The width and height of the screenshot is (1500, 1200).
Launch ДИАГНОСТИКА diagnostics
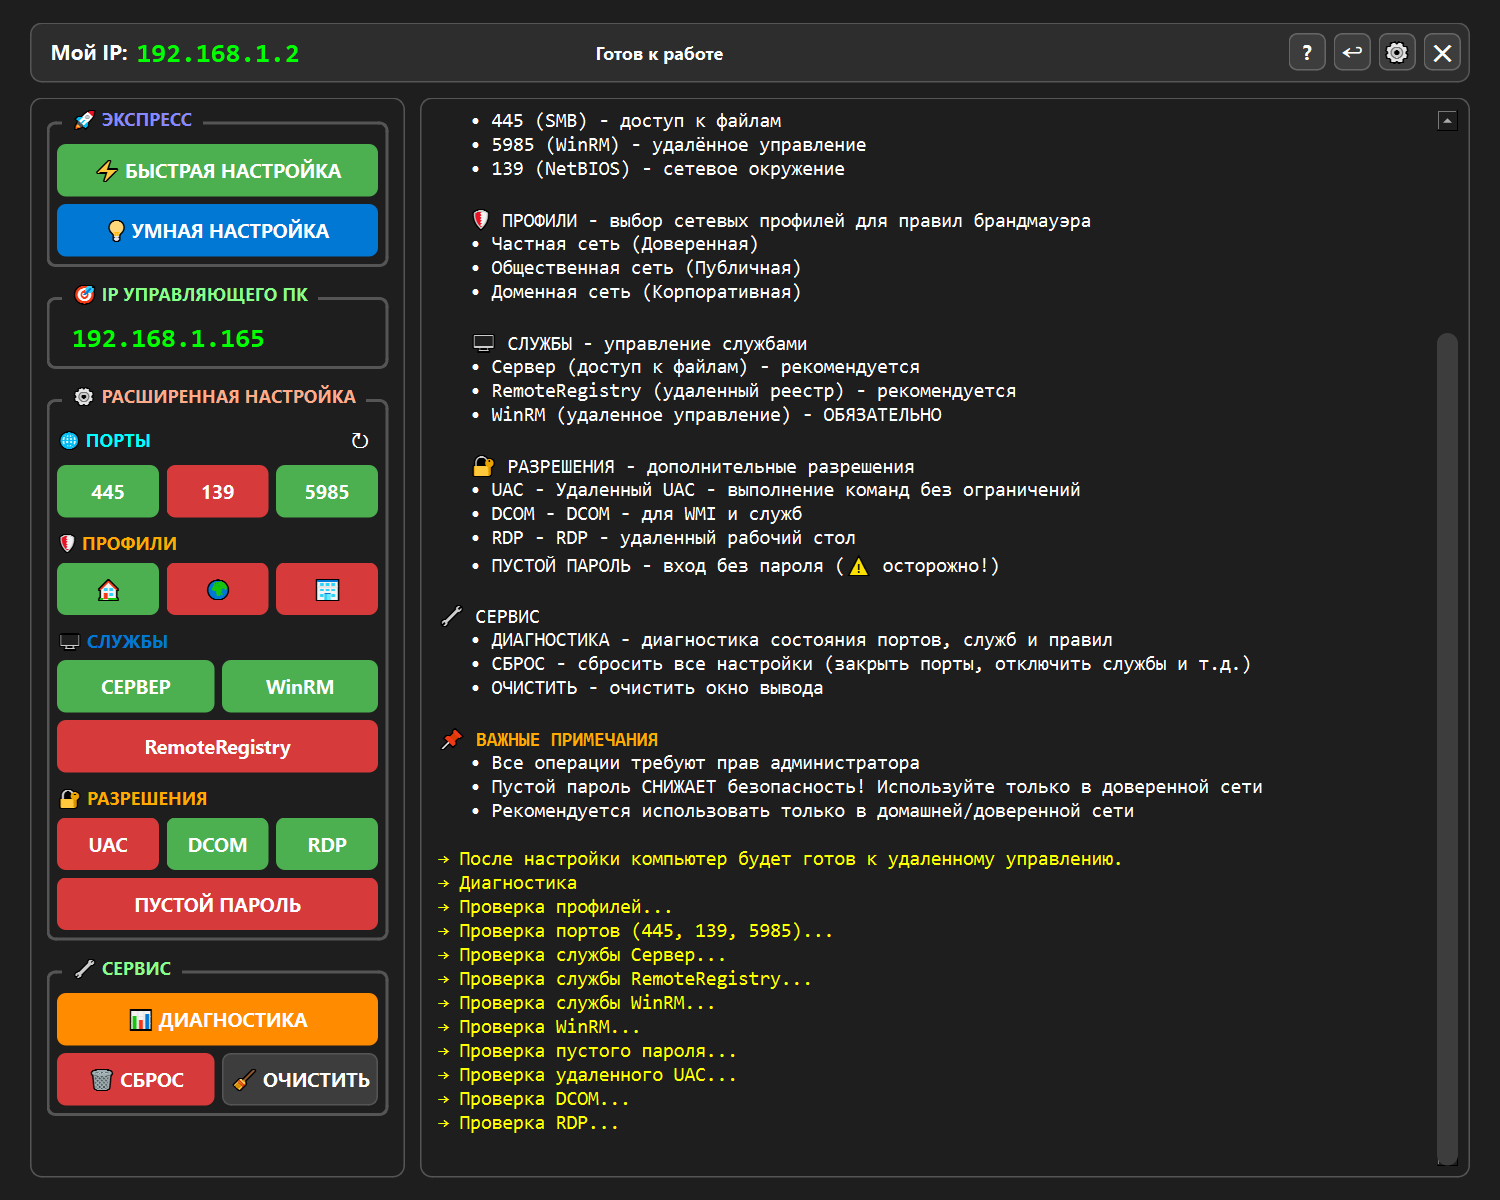point(217,1020)
